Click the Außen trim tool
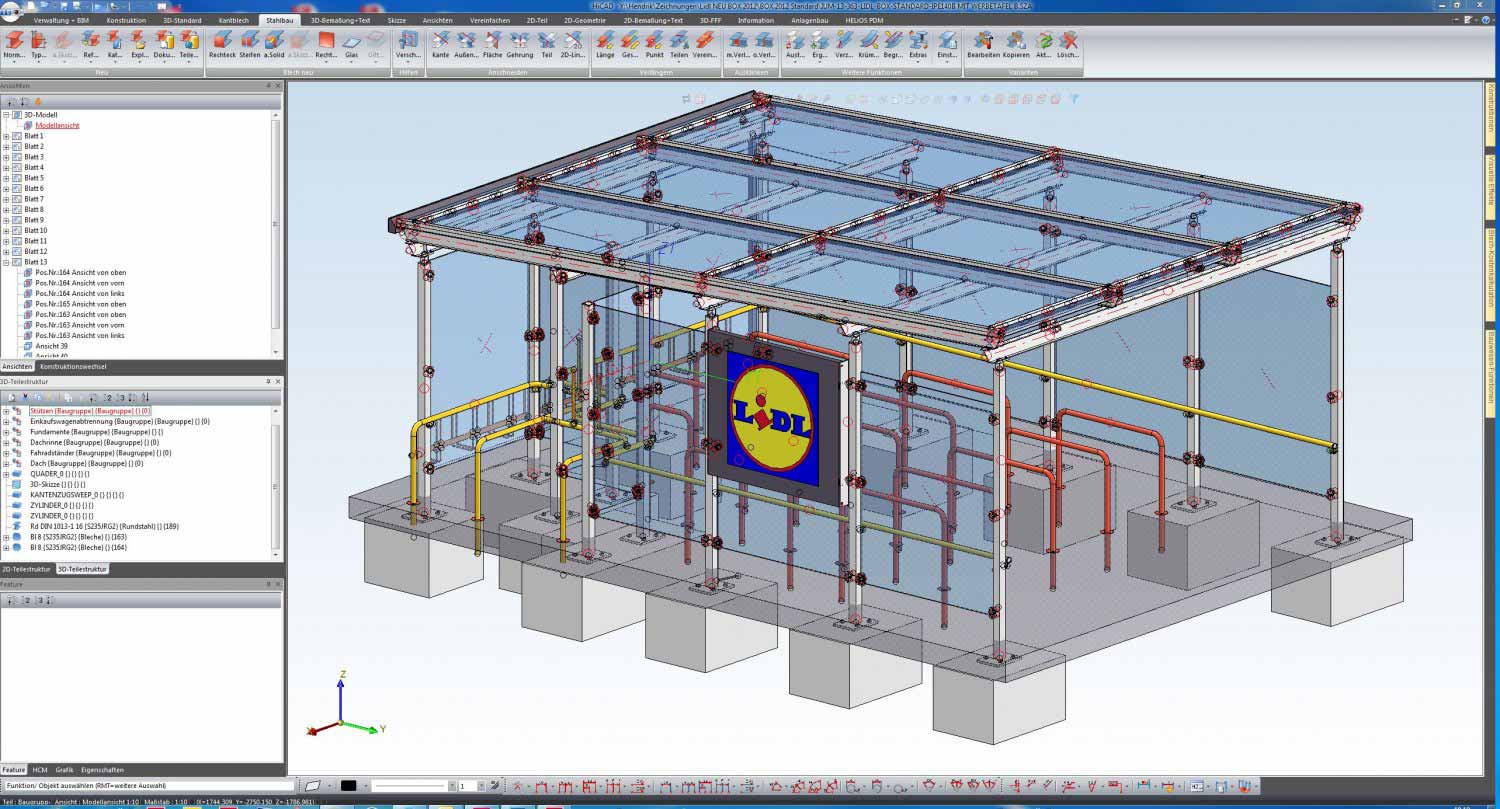 (466, 44)
